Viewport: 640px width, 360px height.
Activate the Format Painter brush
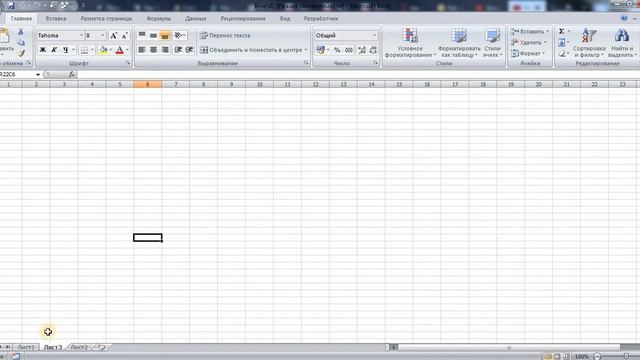point(21,53)
